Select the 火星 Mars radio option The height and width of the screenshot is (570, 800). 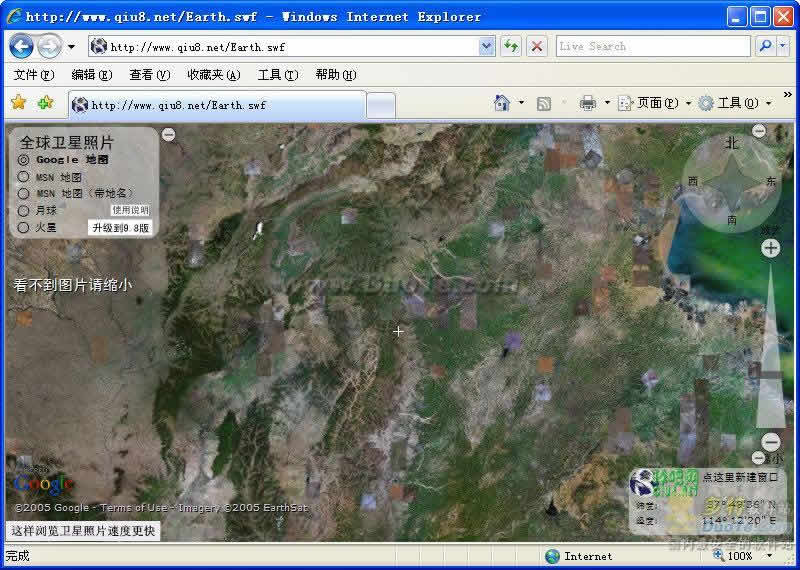[x=23, y=228]
